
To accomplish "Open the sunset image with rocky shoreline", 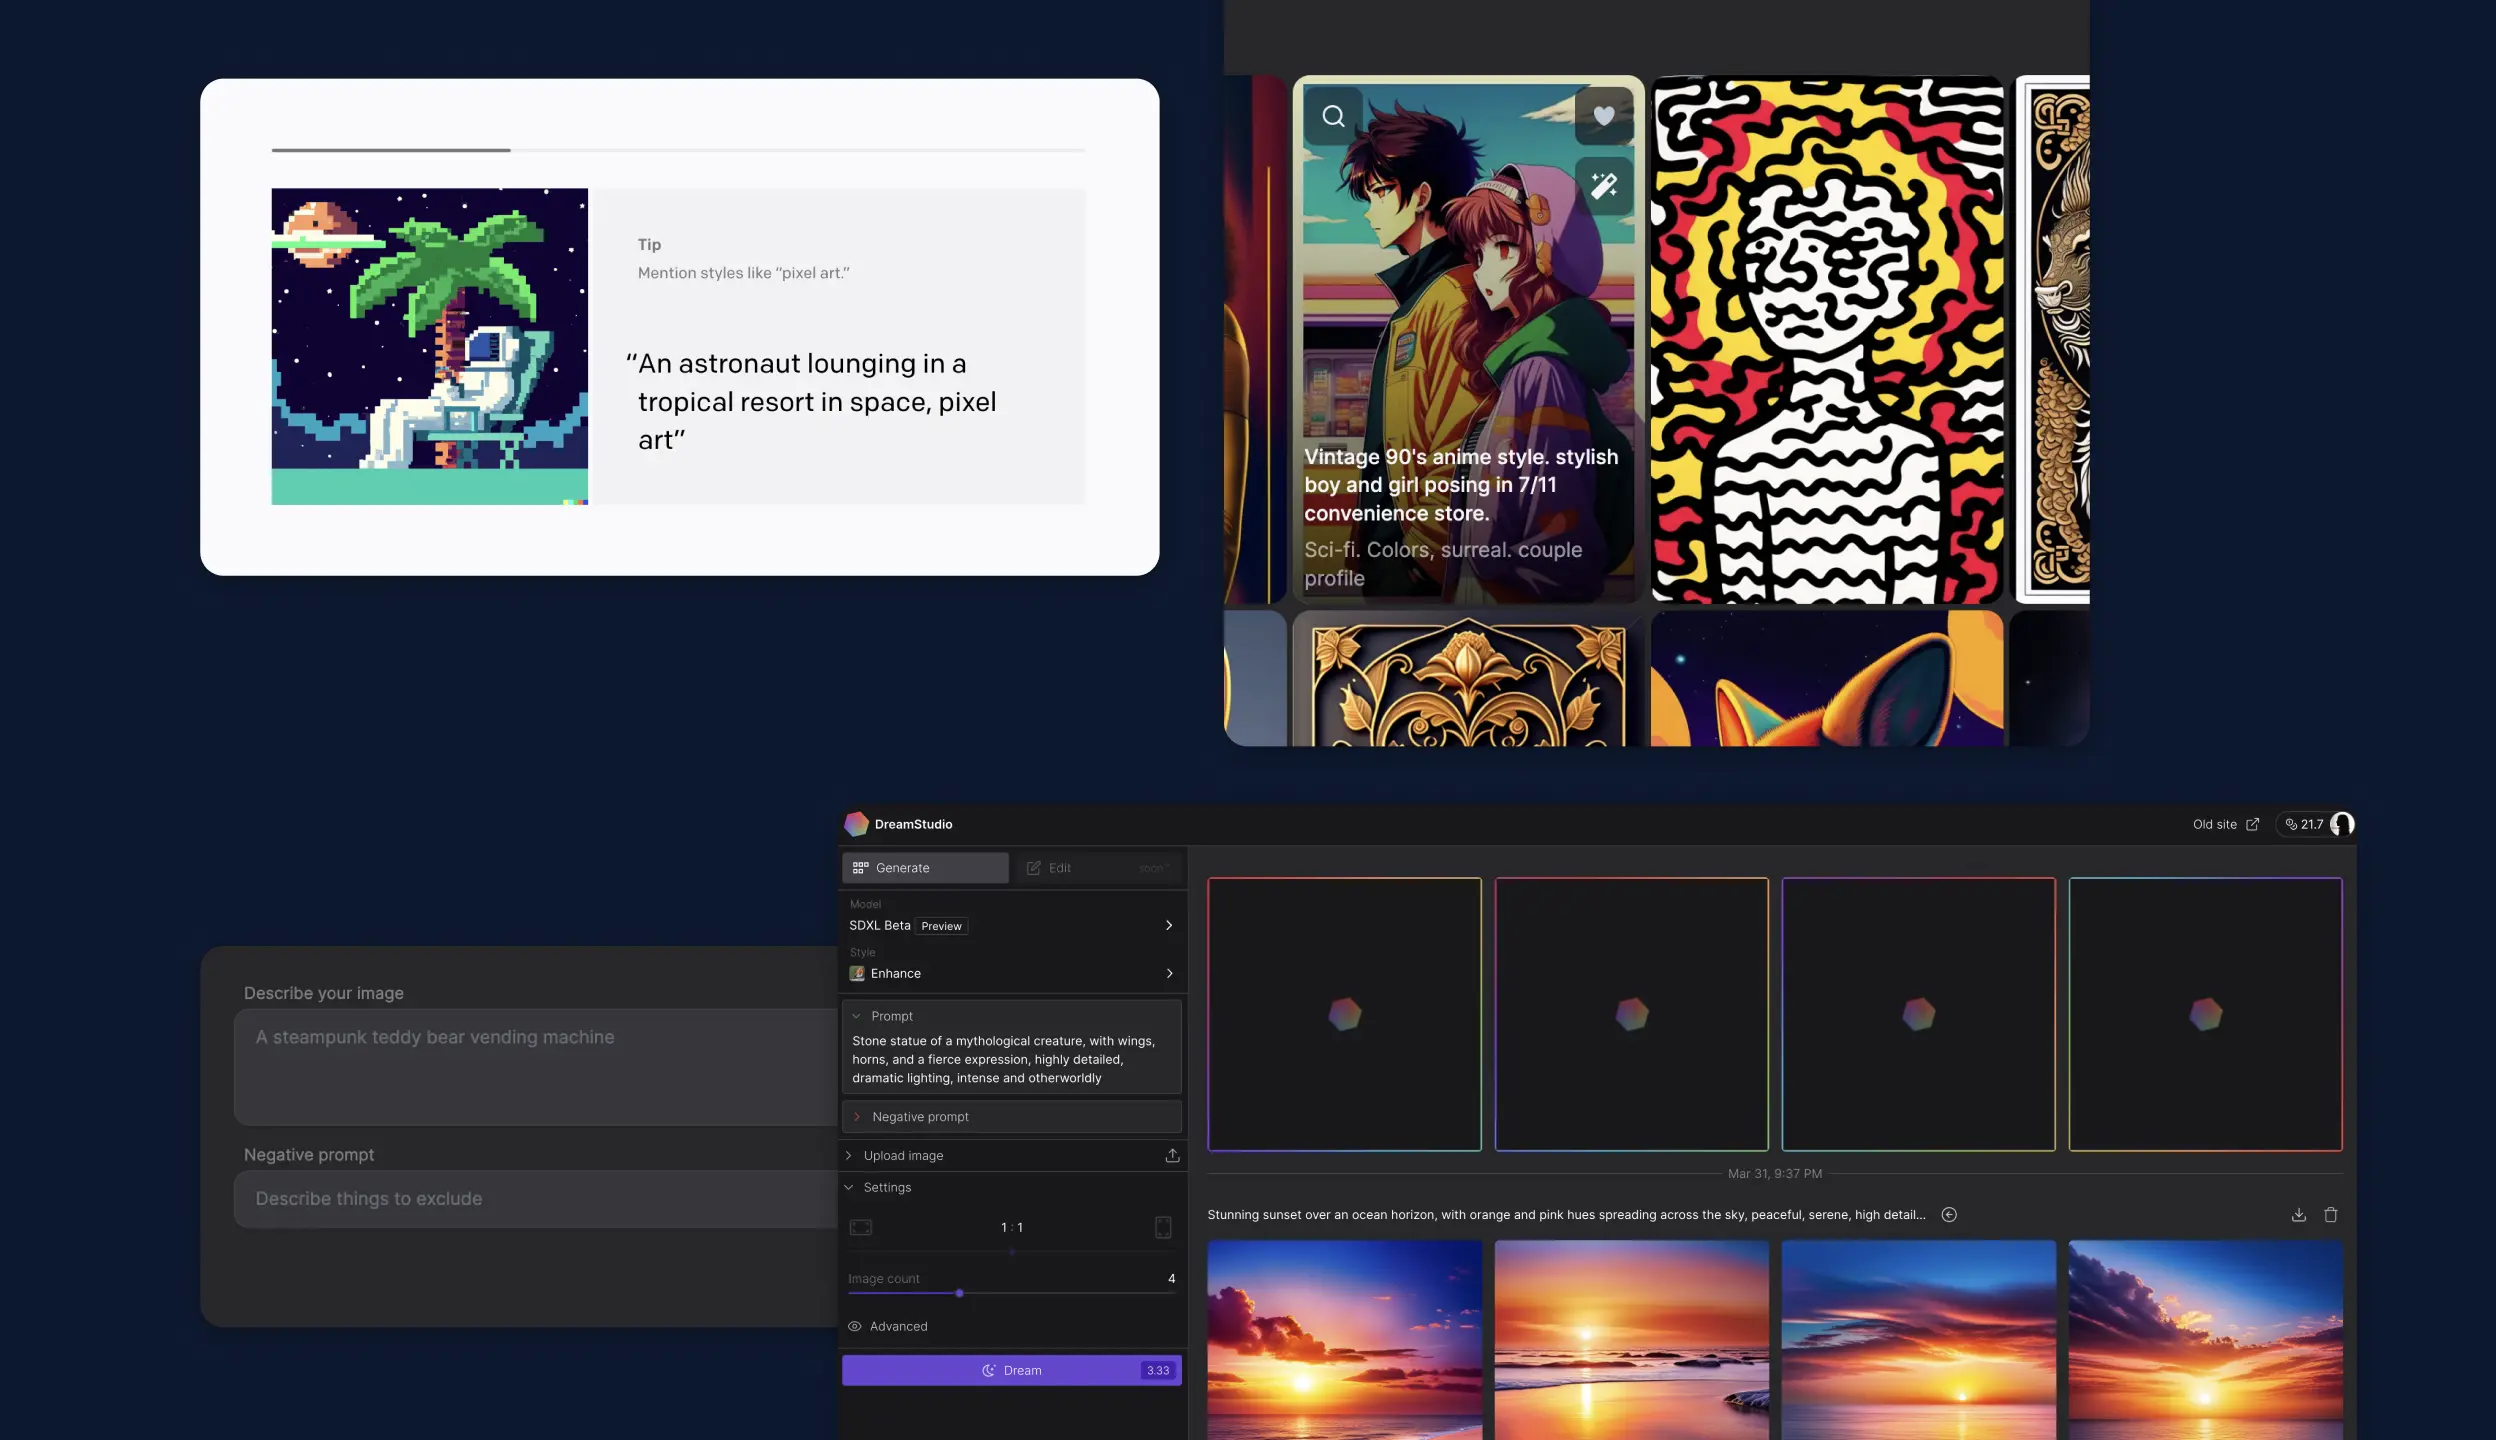I will [1631, 1340].
